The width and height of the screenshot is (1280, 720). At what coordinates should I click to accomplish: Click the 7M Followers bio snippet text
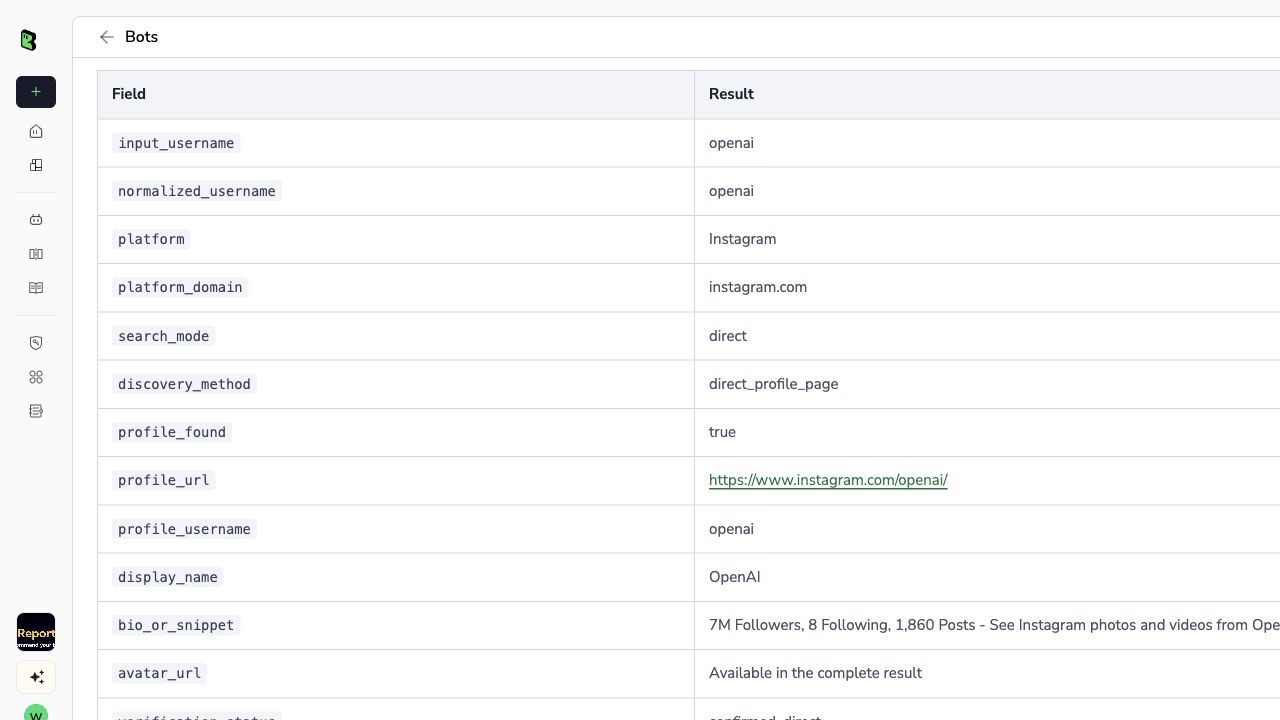(x=994, y=625)
